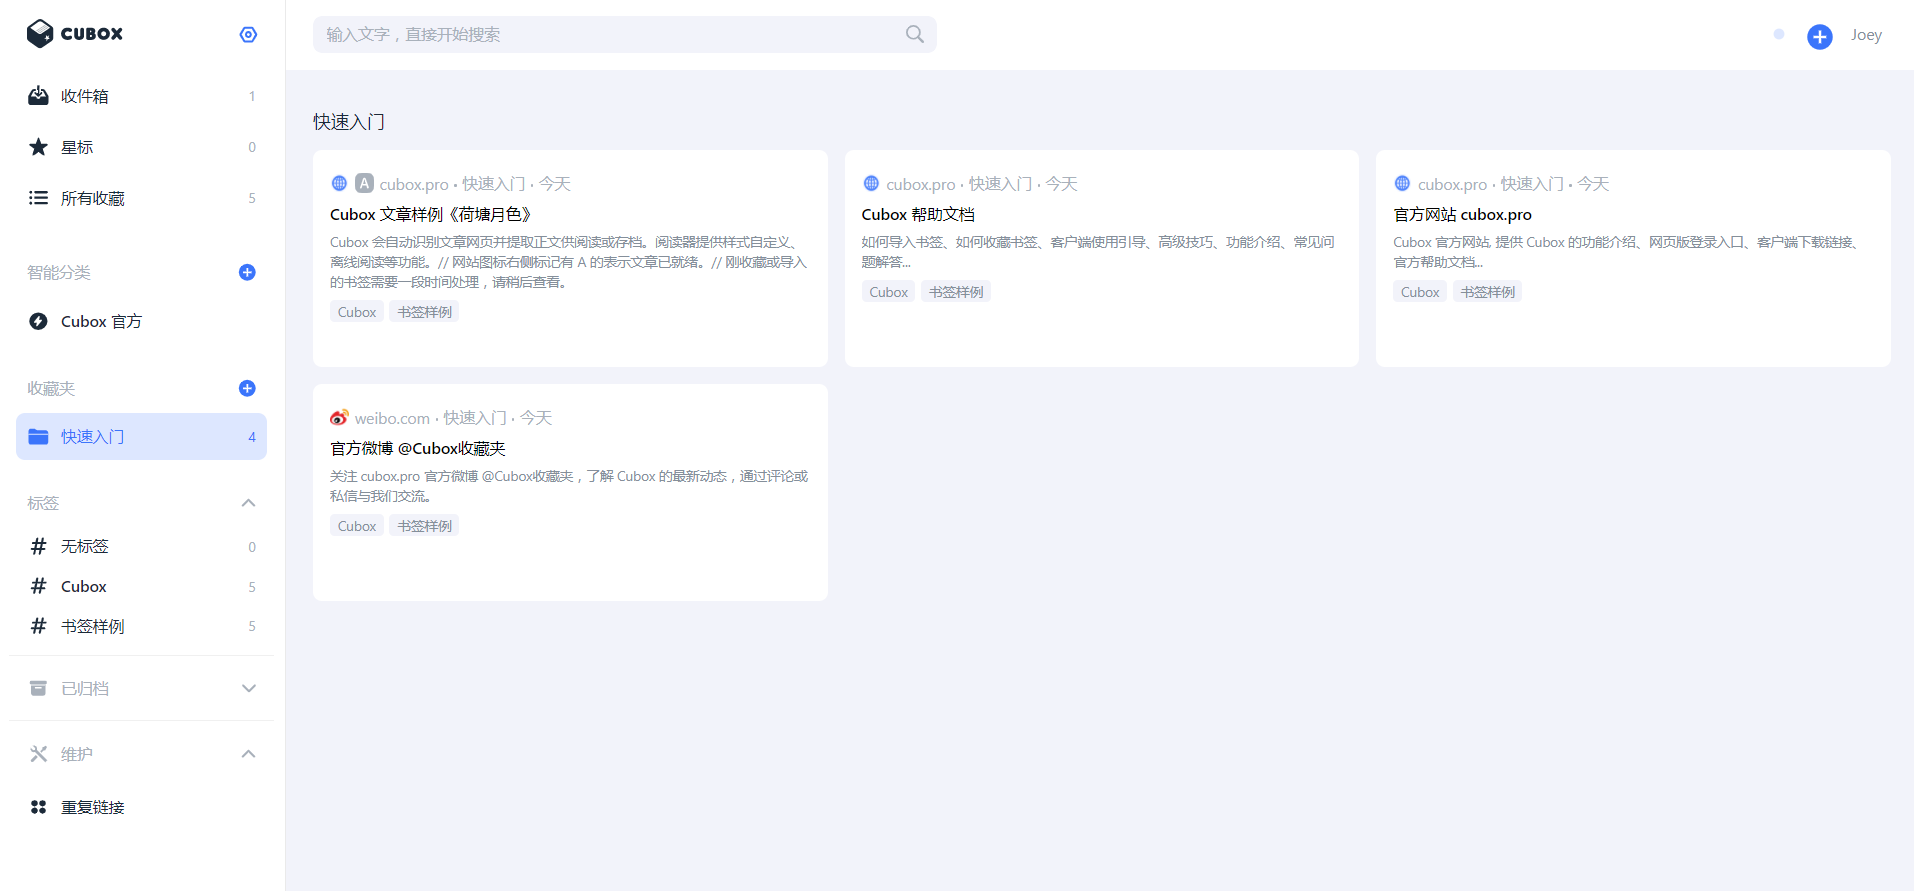This screenshot has height=891, width=1914.
Task: Click the 书签样例 chip on 官方网站 card
Action: click(1487, 292)
